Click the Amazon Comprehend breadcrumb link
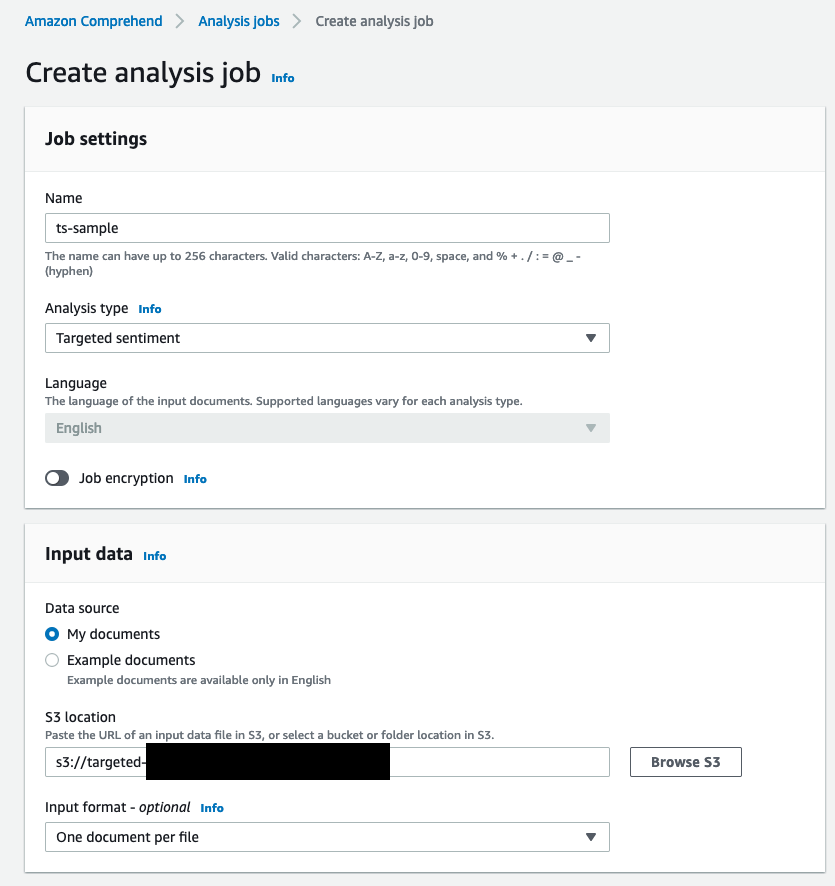Screen dimensions: 835x886 pos(94,21)
